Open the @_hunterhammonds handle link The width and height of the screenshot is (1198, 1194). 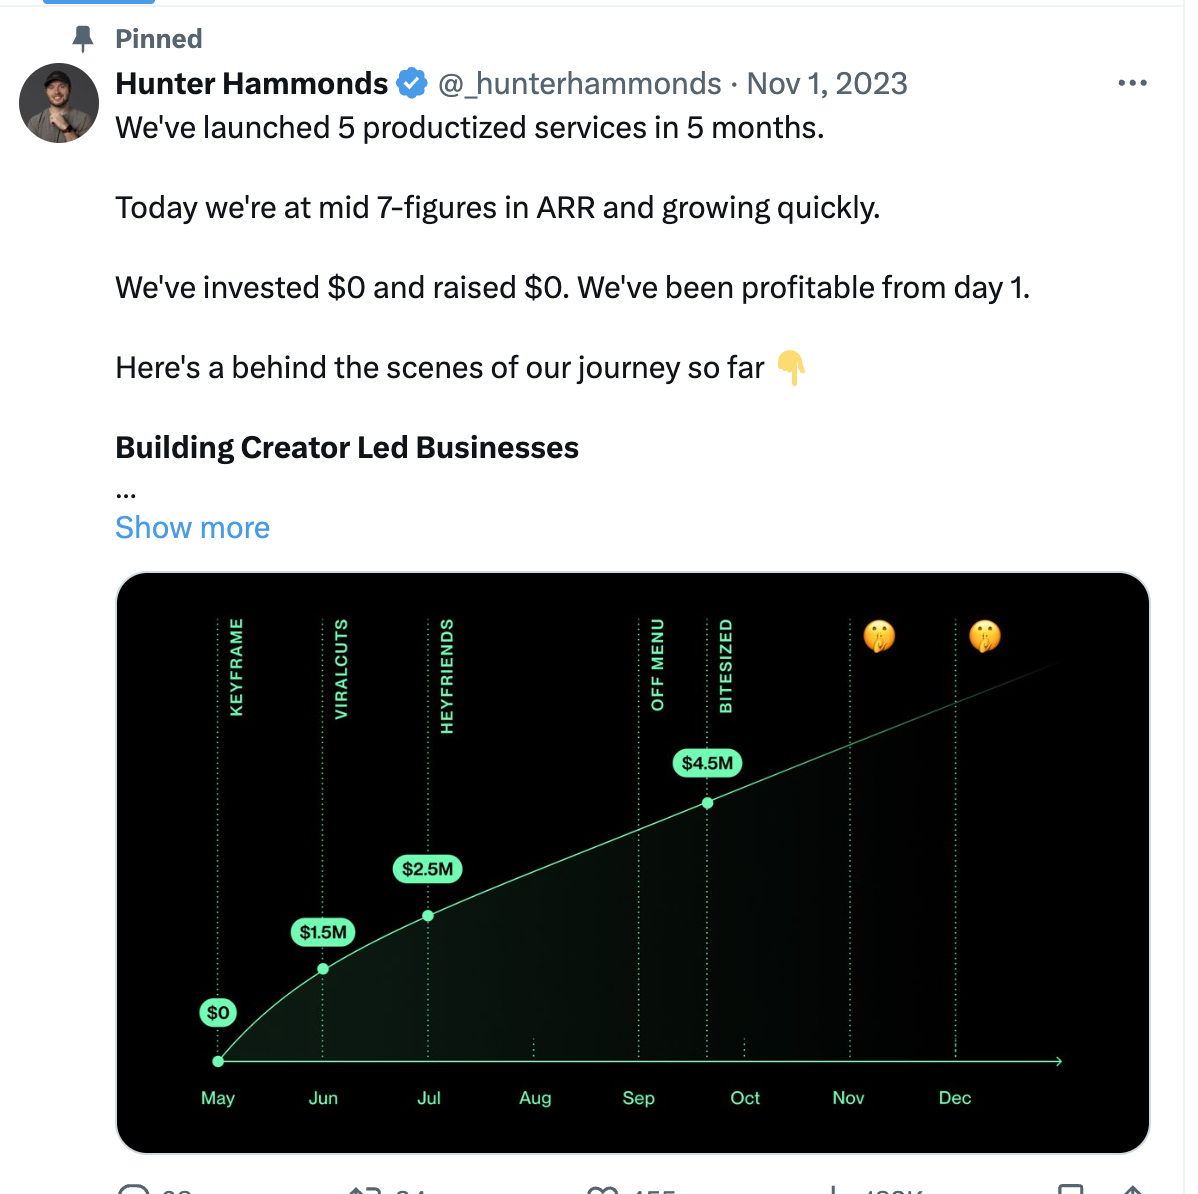tap(579, 83)
